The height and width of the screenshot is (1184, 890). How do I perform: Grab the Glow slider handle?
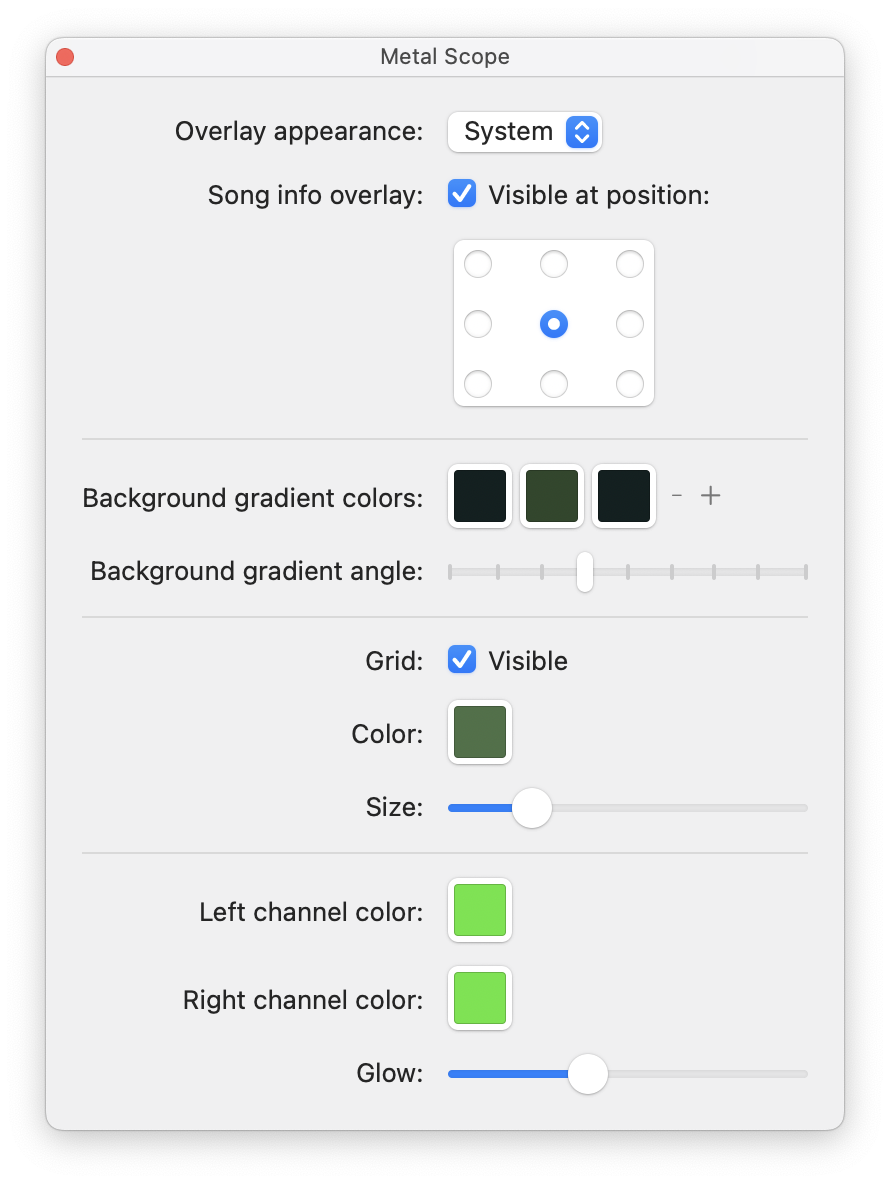pyautogui.click(x=587, y=1073)
